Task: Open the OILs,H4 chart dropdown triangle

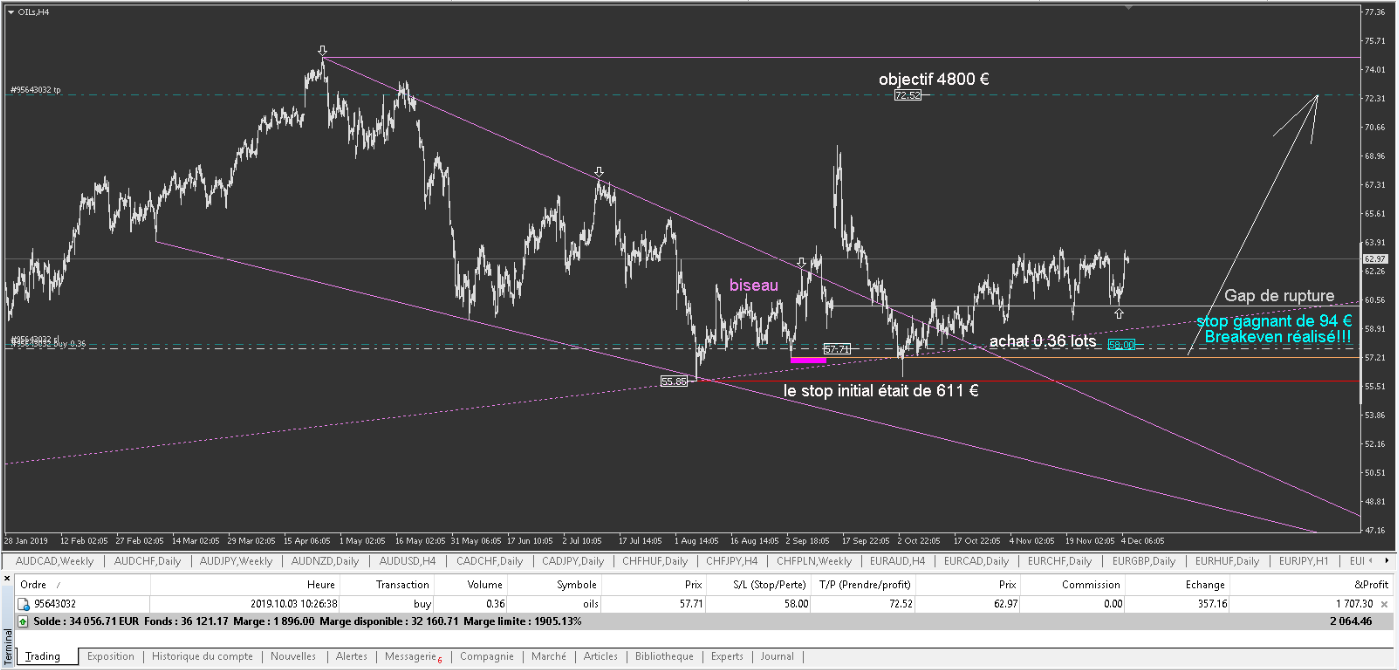Action: 10,11
